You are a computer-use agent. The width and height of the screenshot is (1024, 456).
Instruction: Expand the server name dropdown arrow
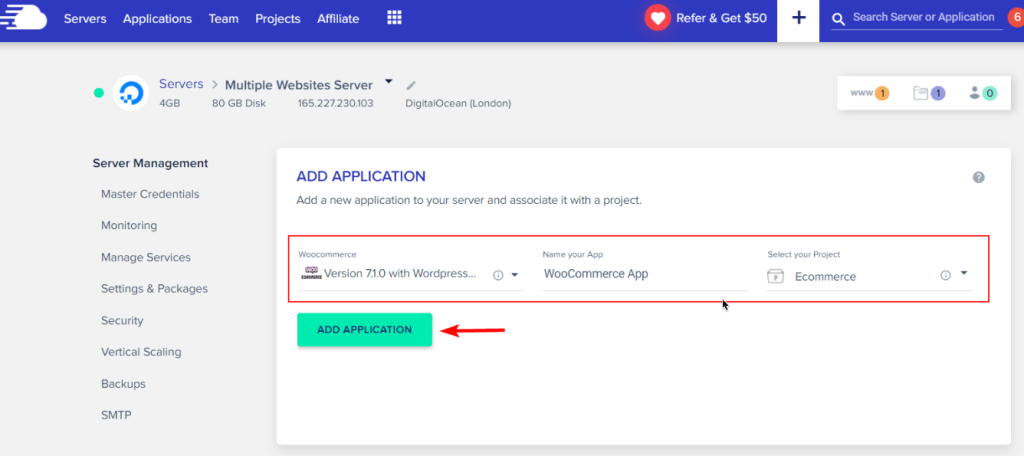[x=389, y=82]
